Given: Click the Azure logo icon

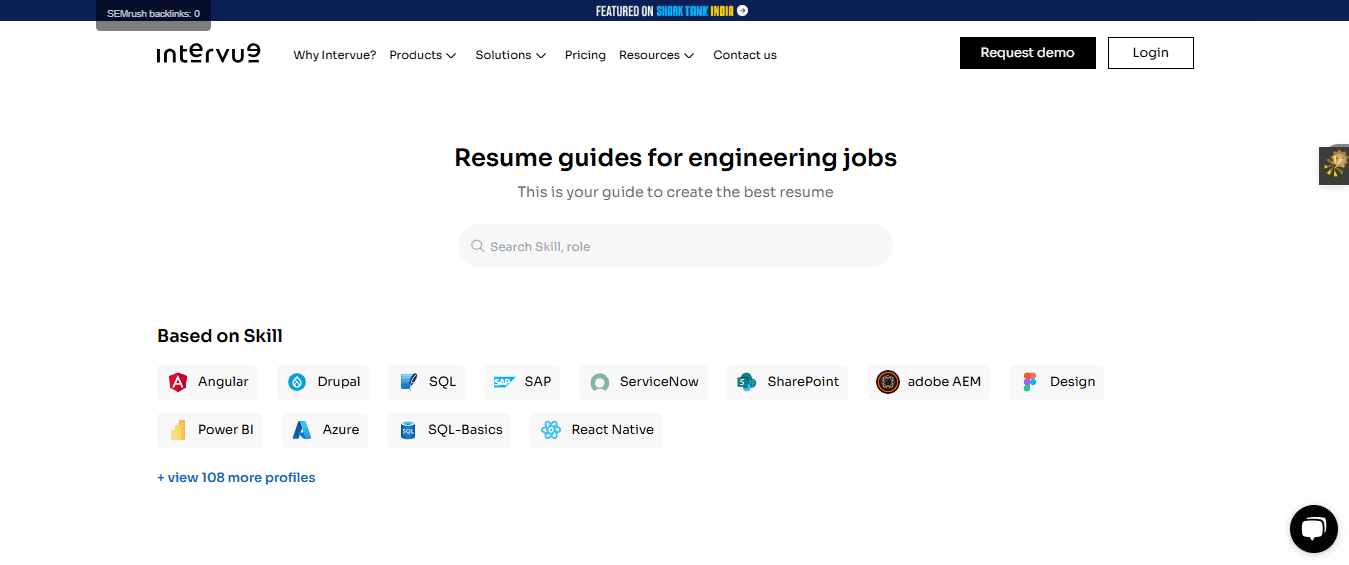Looking at the screenshot, I should click(x=302, y=430).
